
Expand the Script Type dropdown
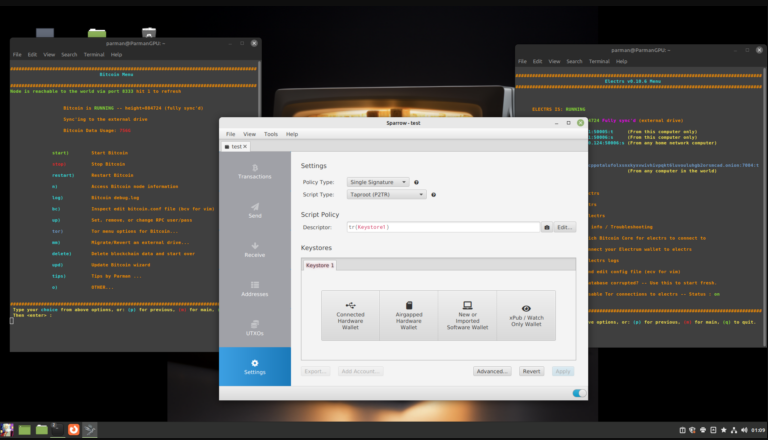378,195
